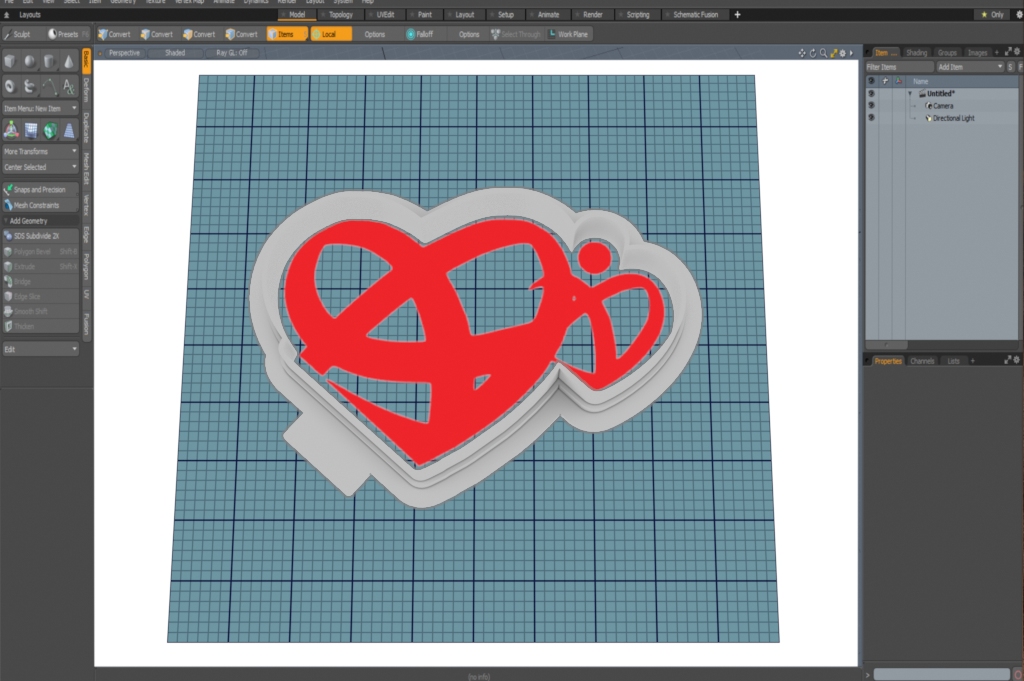The width and height of the screenshot is (1024, 681).
Task: Toggle the Only favorites button
Action: pyautogui.click(x=991, y=15)
